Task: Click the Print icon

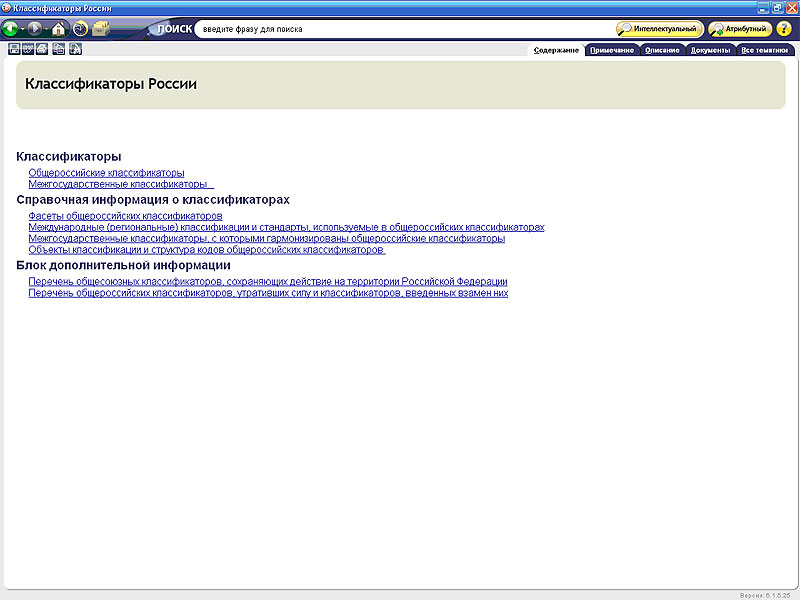Action: (x=43, y=49)
